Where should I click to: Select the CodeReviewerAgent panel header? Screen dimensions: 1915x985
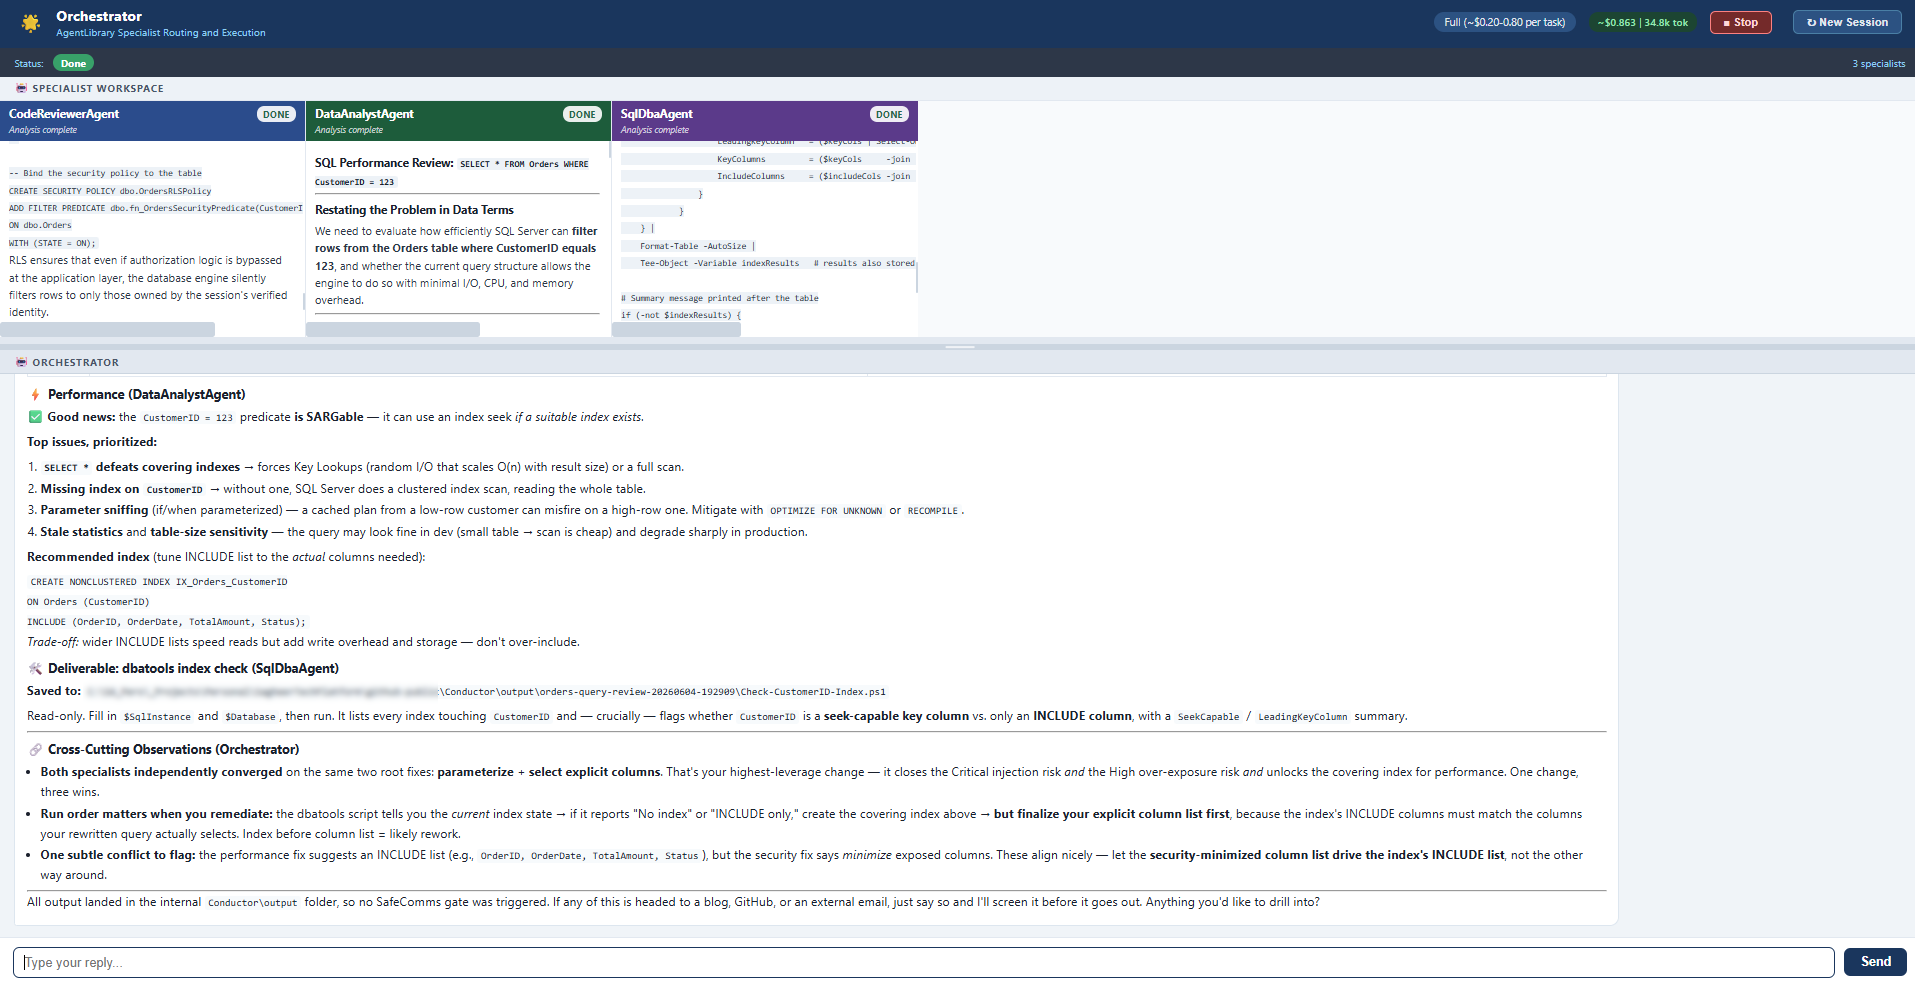click(x=152, y=121)
